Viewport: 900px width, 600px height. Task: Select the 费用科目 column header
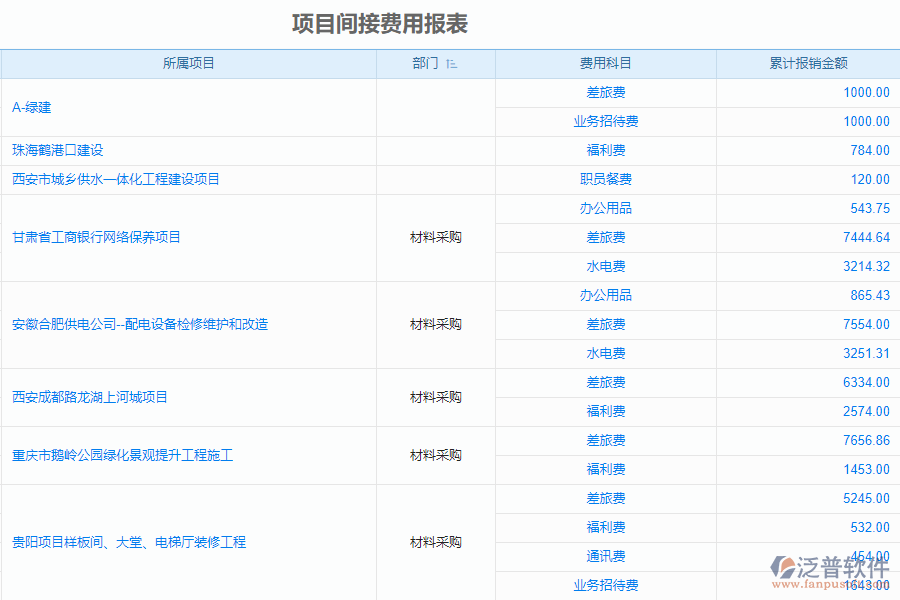[604, 63]
